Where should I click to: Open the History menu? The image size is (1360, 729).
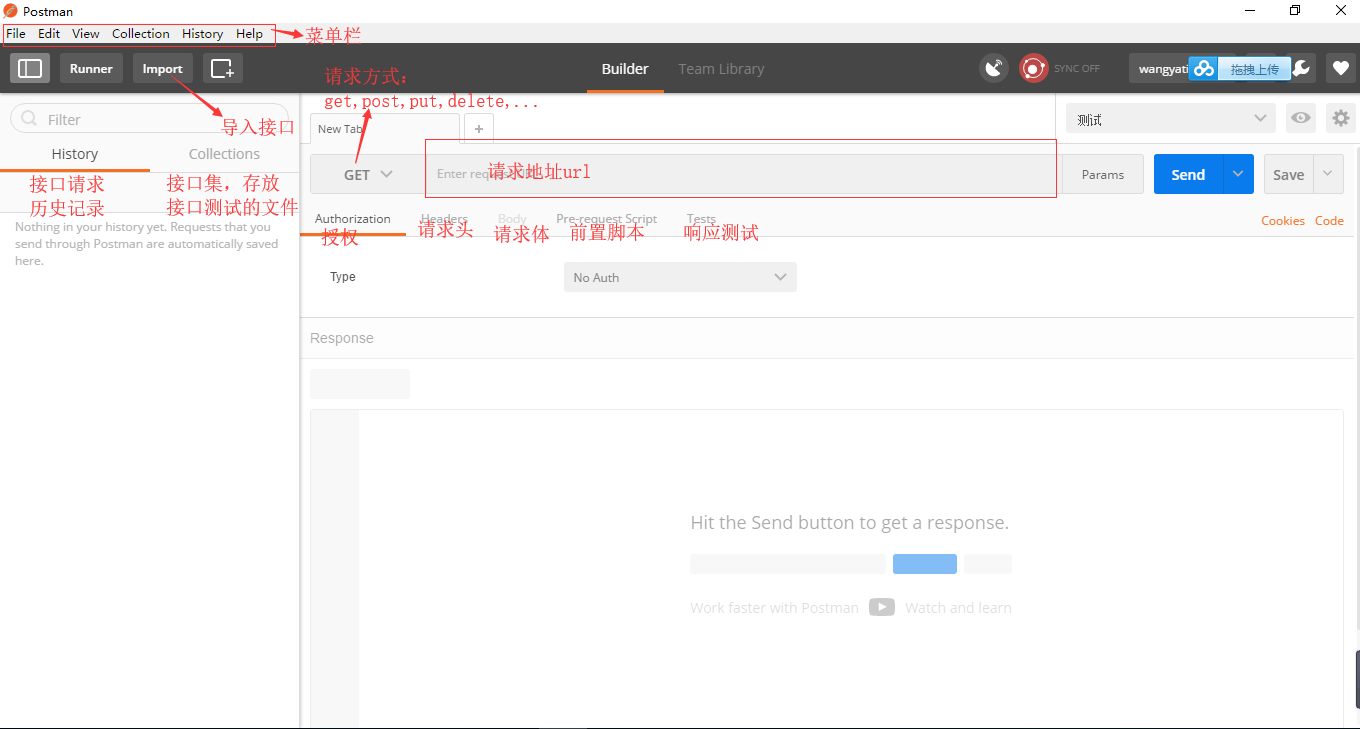point(202,33)
